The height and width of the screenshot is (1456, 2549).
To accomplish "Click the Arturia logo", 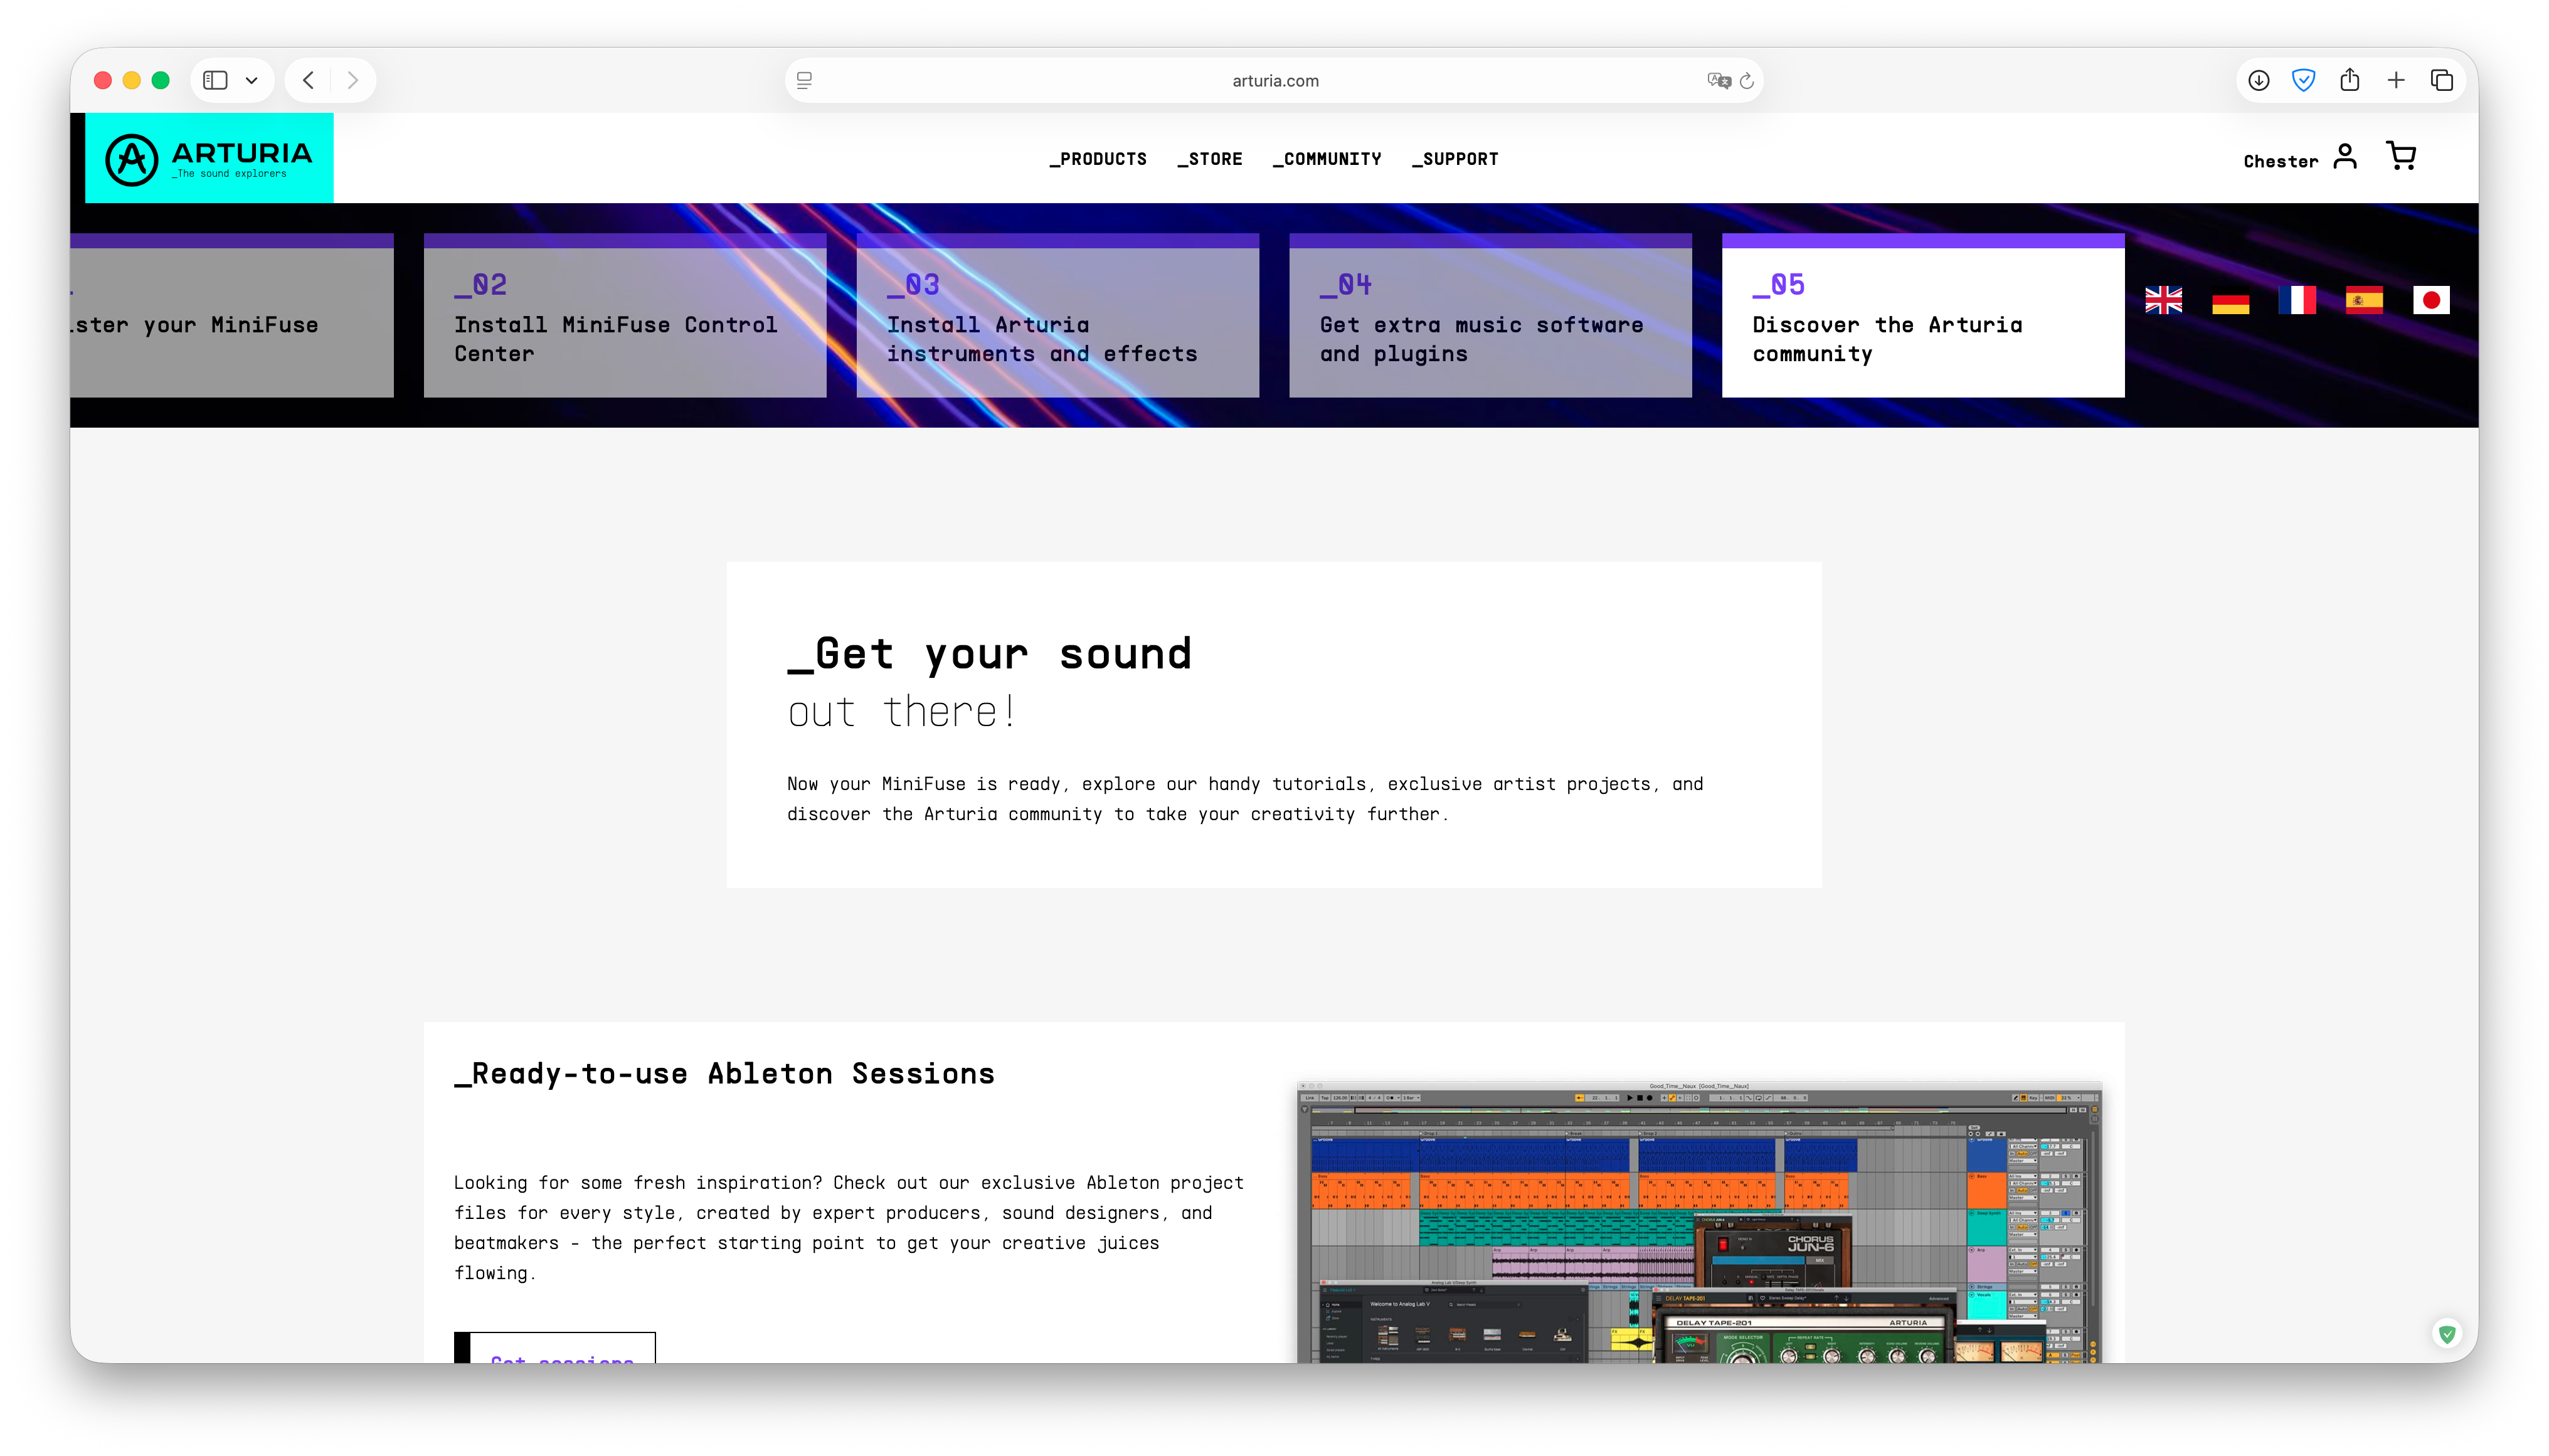I will (209, 158).
